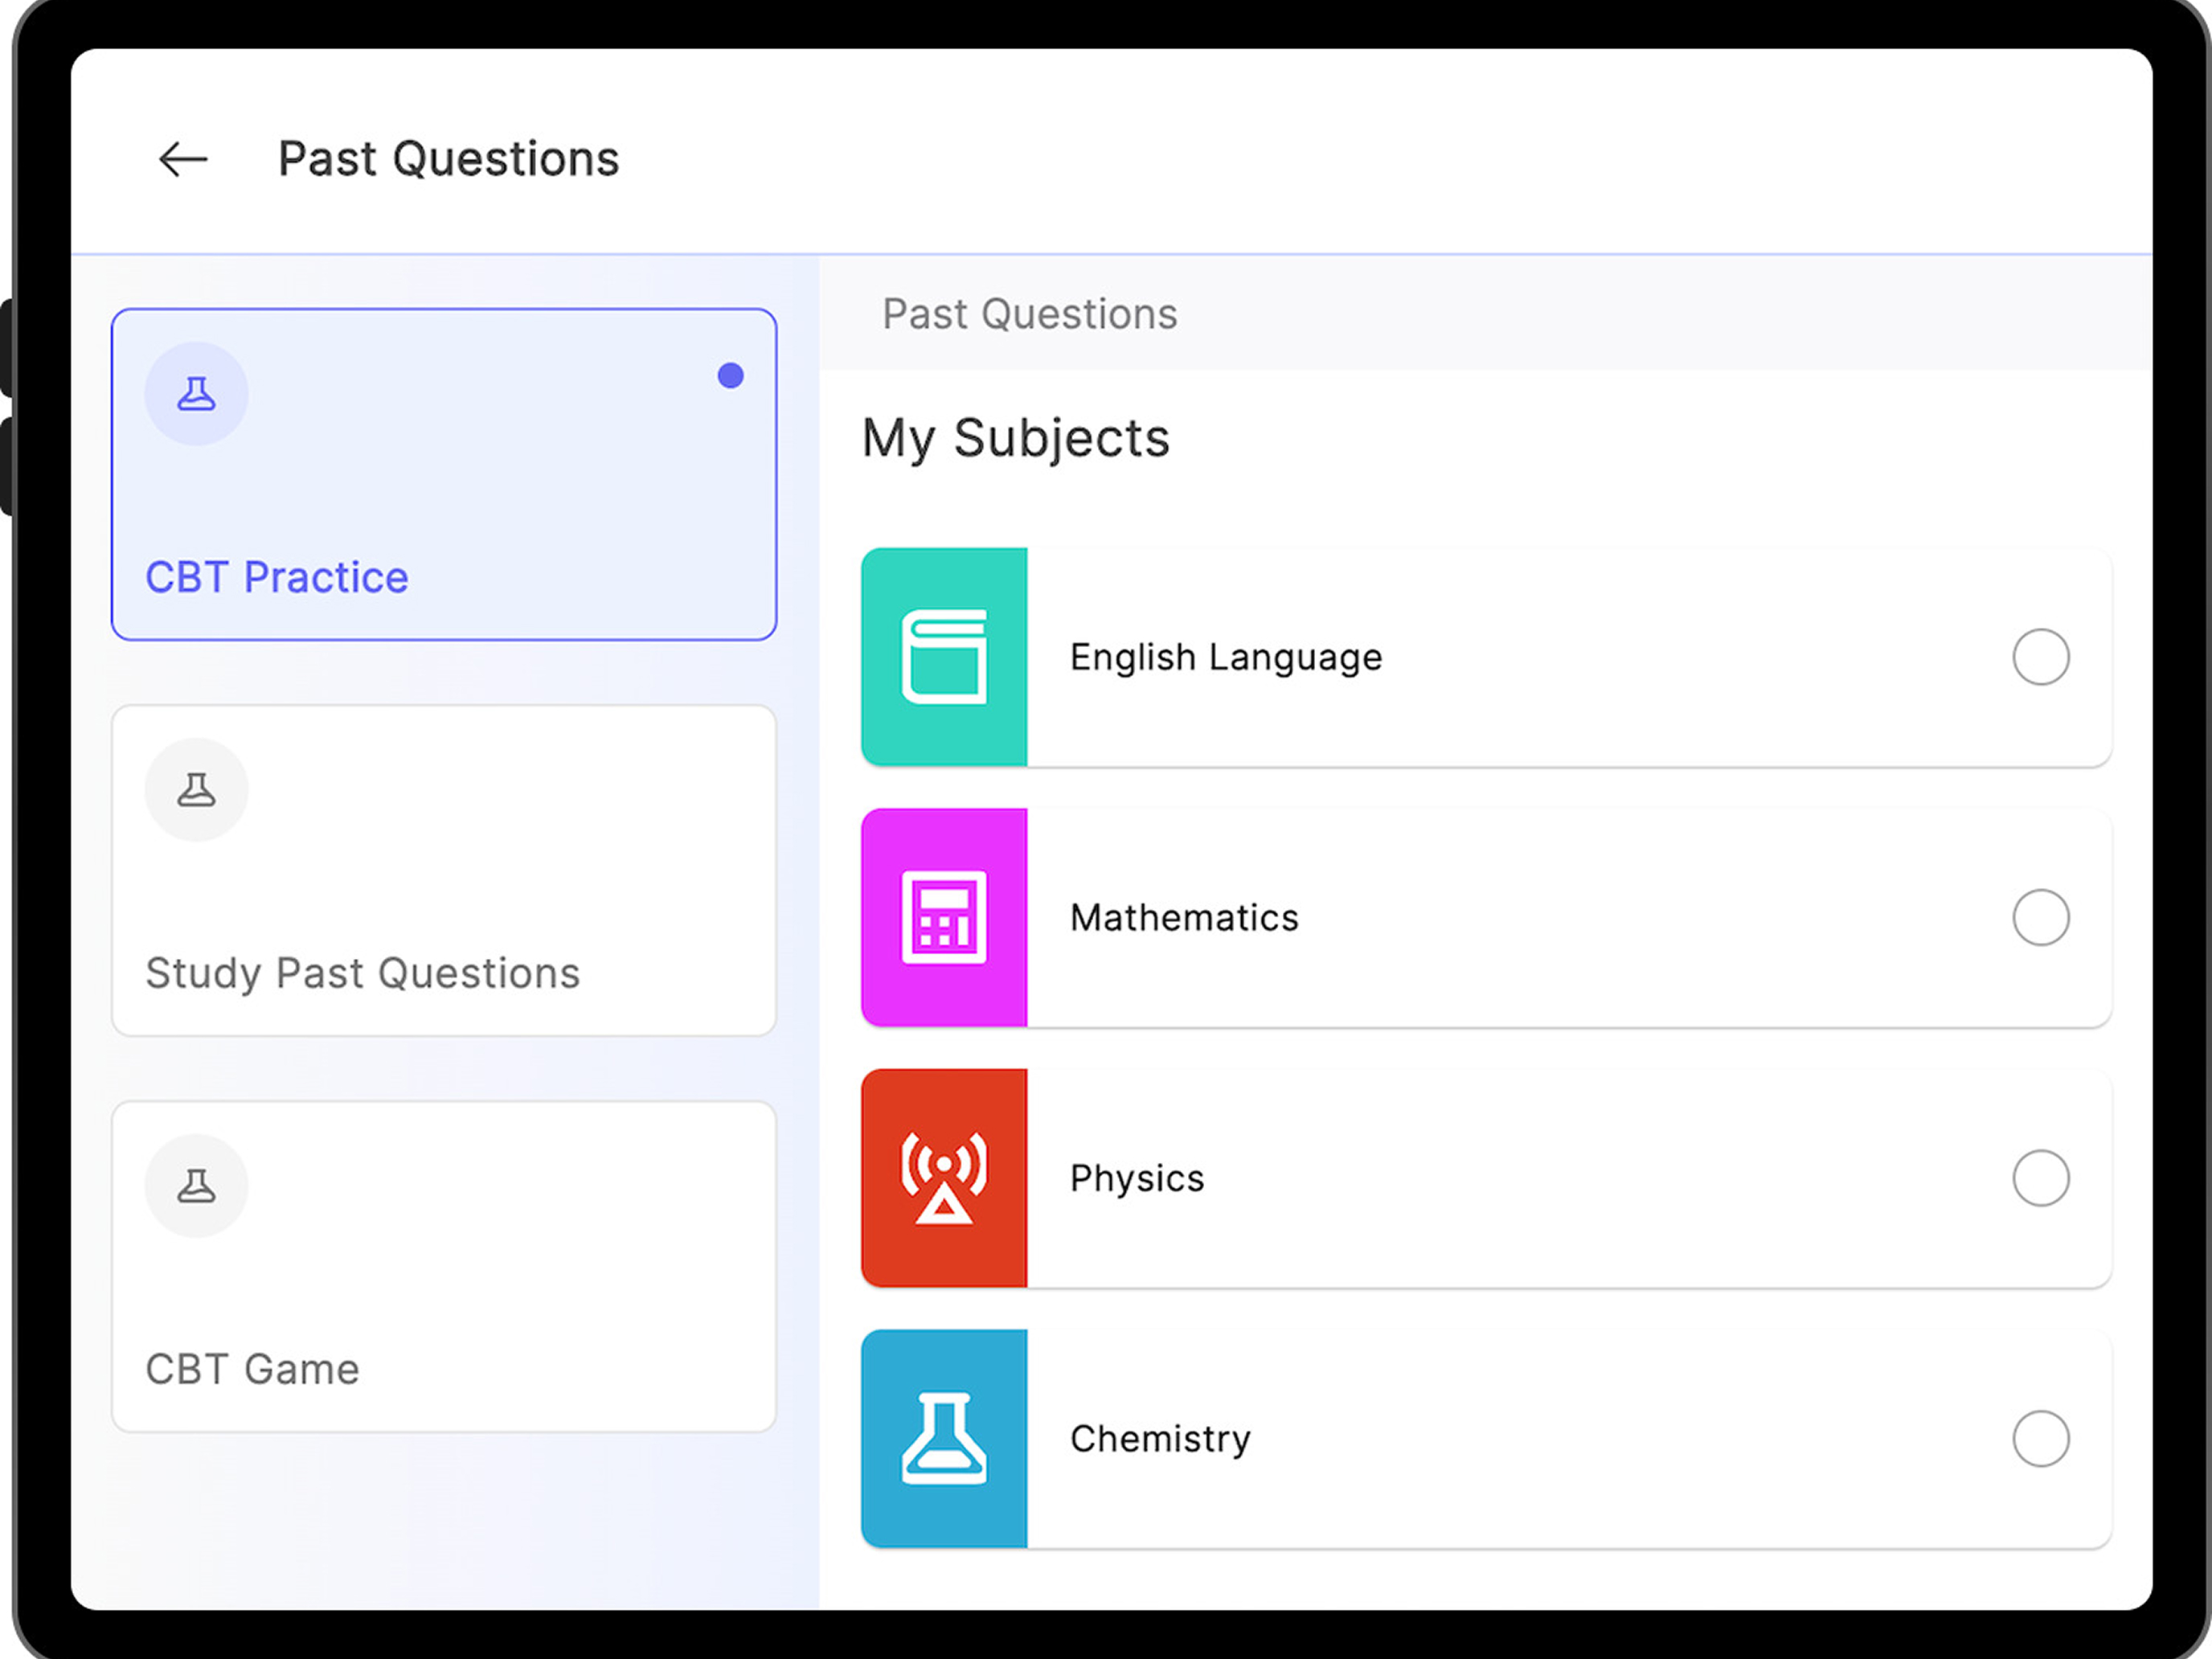This screenshot has height=1659, width=2212.
Task: Click the Mathematics subject label
Action: (x=1184, y=917)
